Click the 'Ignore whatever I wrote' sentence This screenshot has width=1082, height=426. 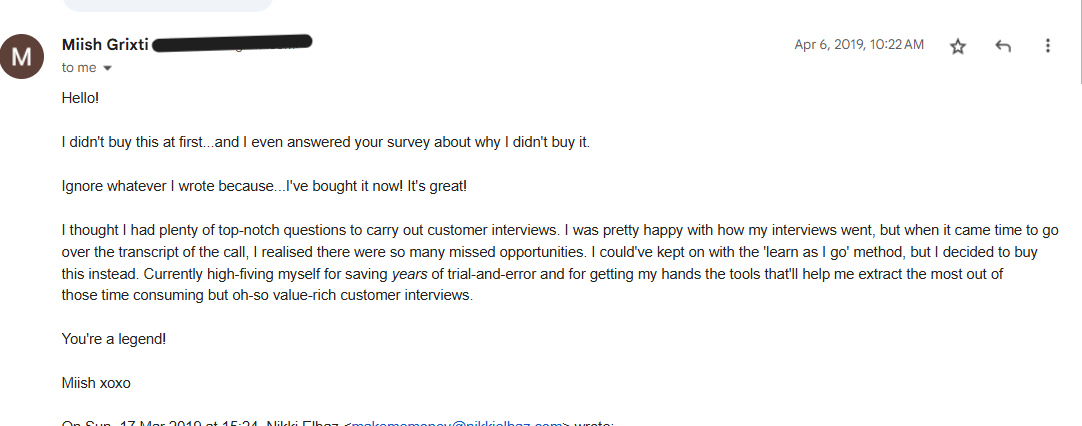(264, 187)
